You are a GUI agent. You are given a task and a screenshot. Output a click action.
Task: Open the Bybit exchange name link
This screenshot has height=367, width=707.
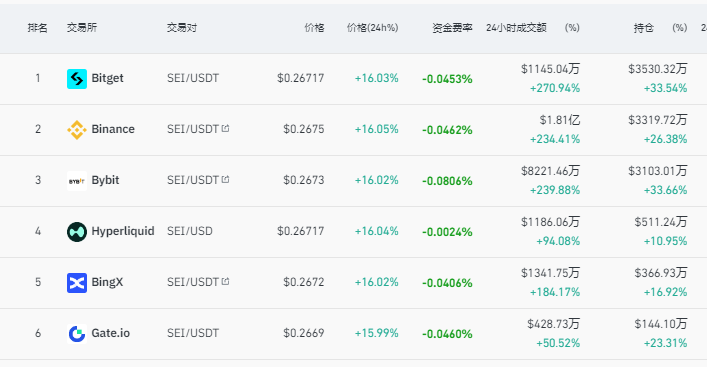pyautogui.click(x=105, y=180)
